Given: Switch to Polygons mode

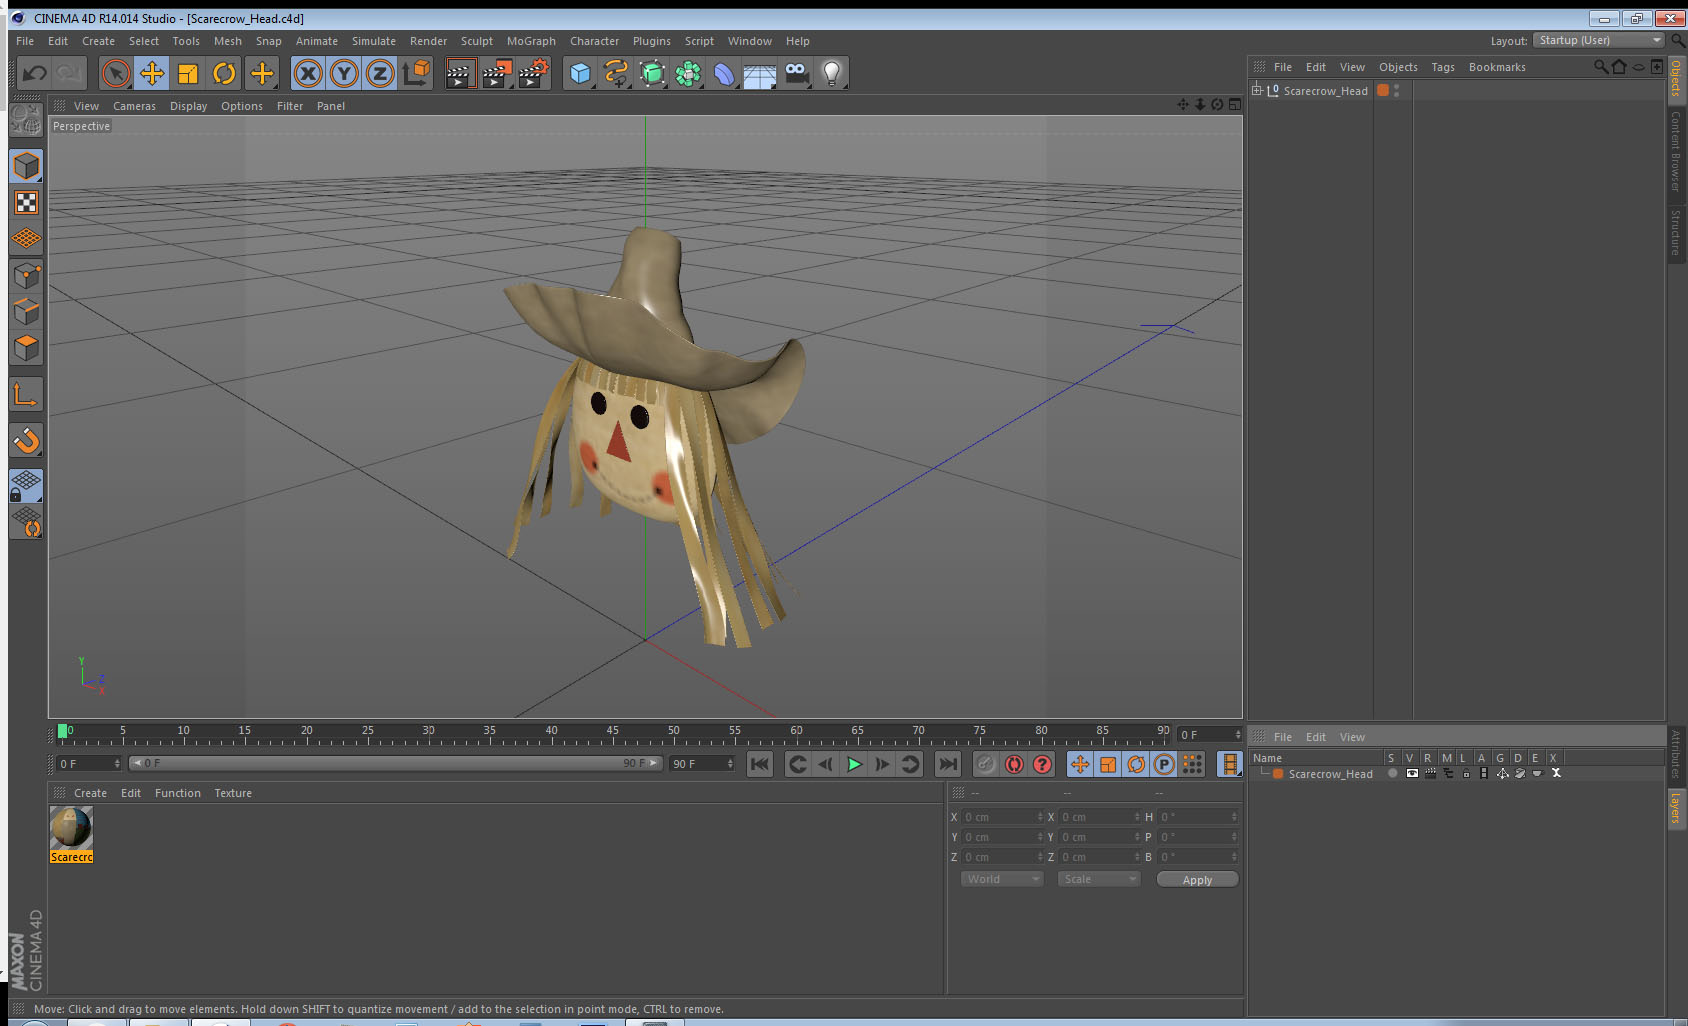Looking at the screenshot, I should pyautogui.click(x=26, y=347).
